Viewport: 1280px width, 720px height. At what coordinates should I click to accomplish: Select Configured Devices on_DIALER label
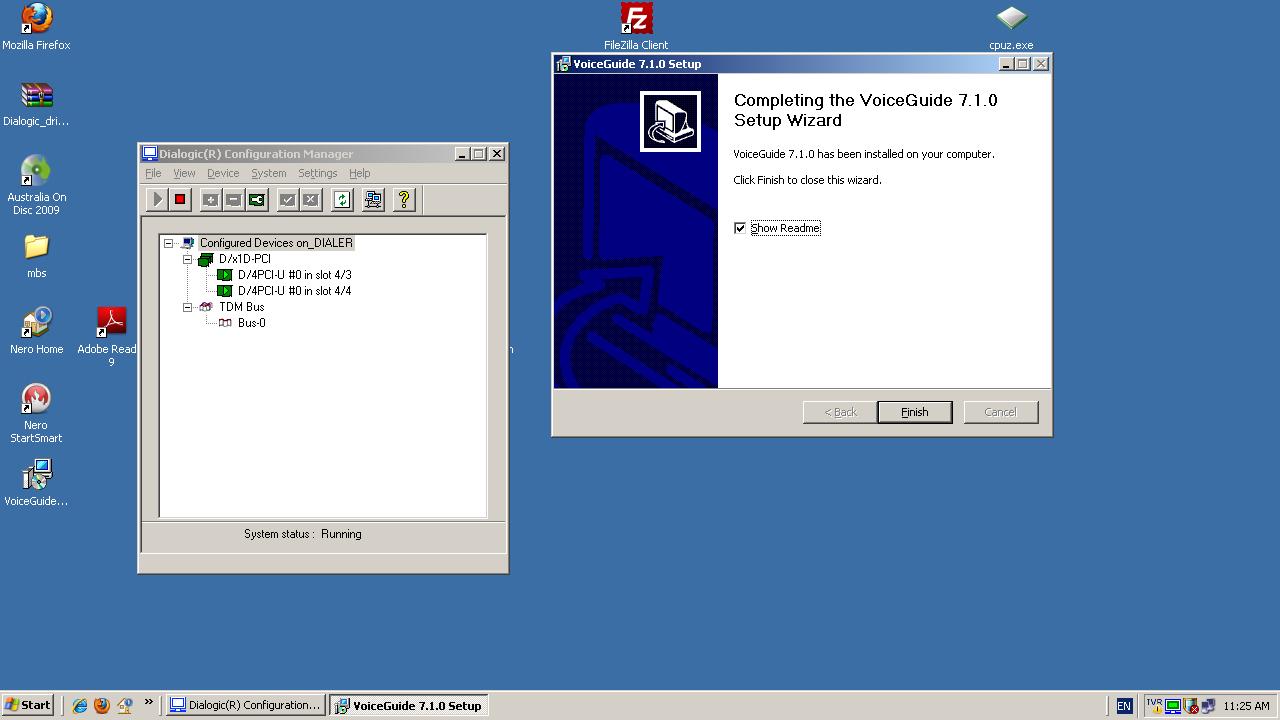(x=276, y=243)
